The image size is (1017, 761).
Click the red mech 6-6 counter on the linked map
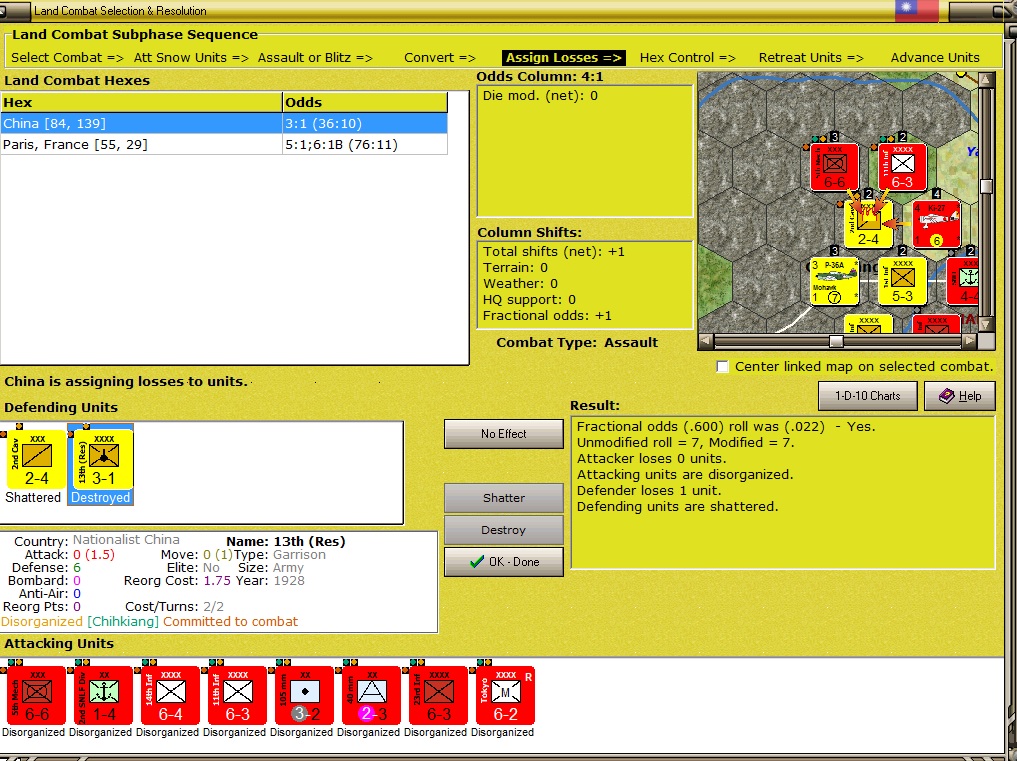click(834, 167)
